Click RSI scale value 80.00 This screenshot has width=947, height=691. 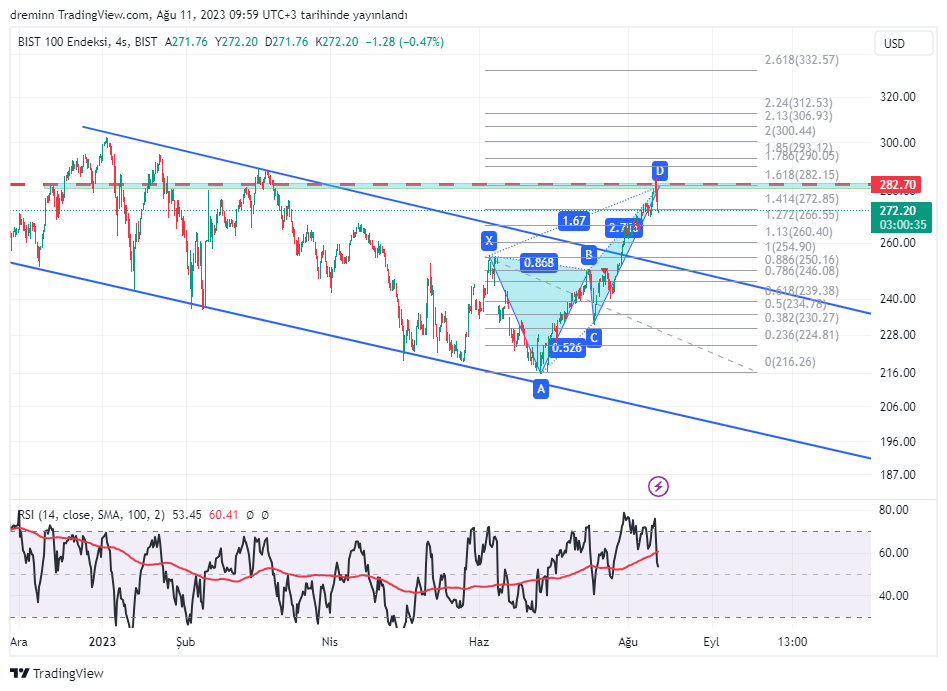click(x=894, y=510)
